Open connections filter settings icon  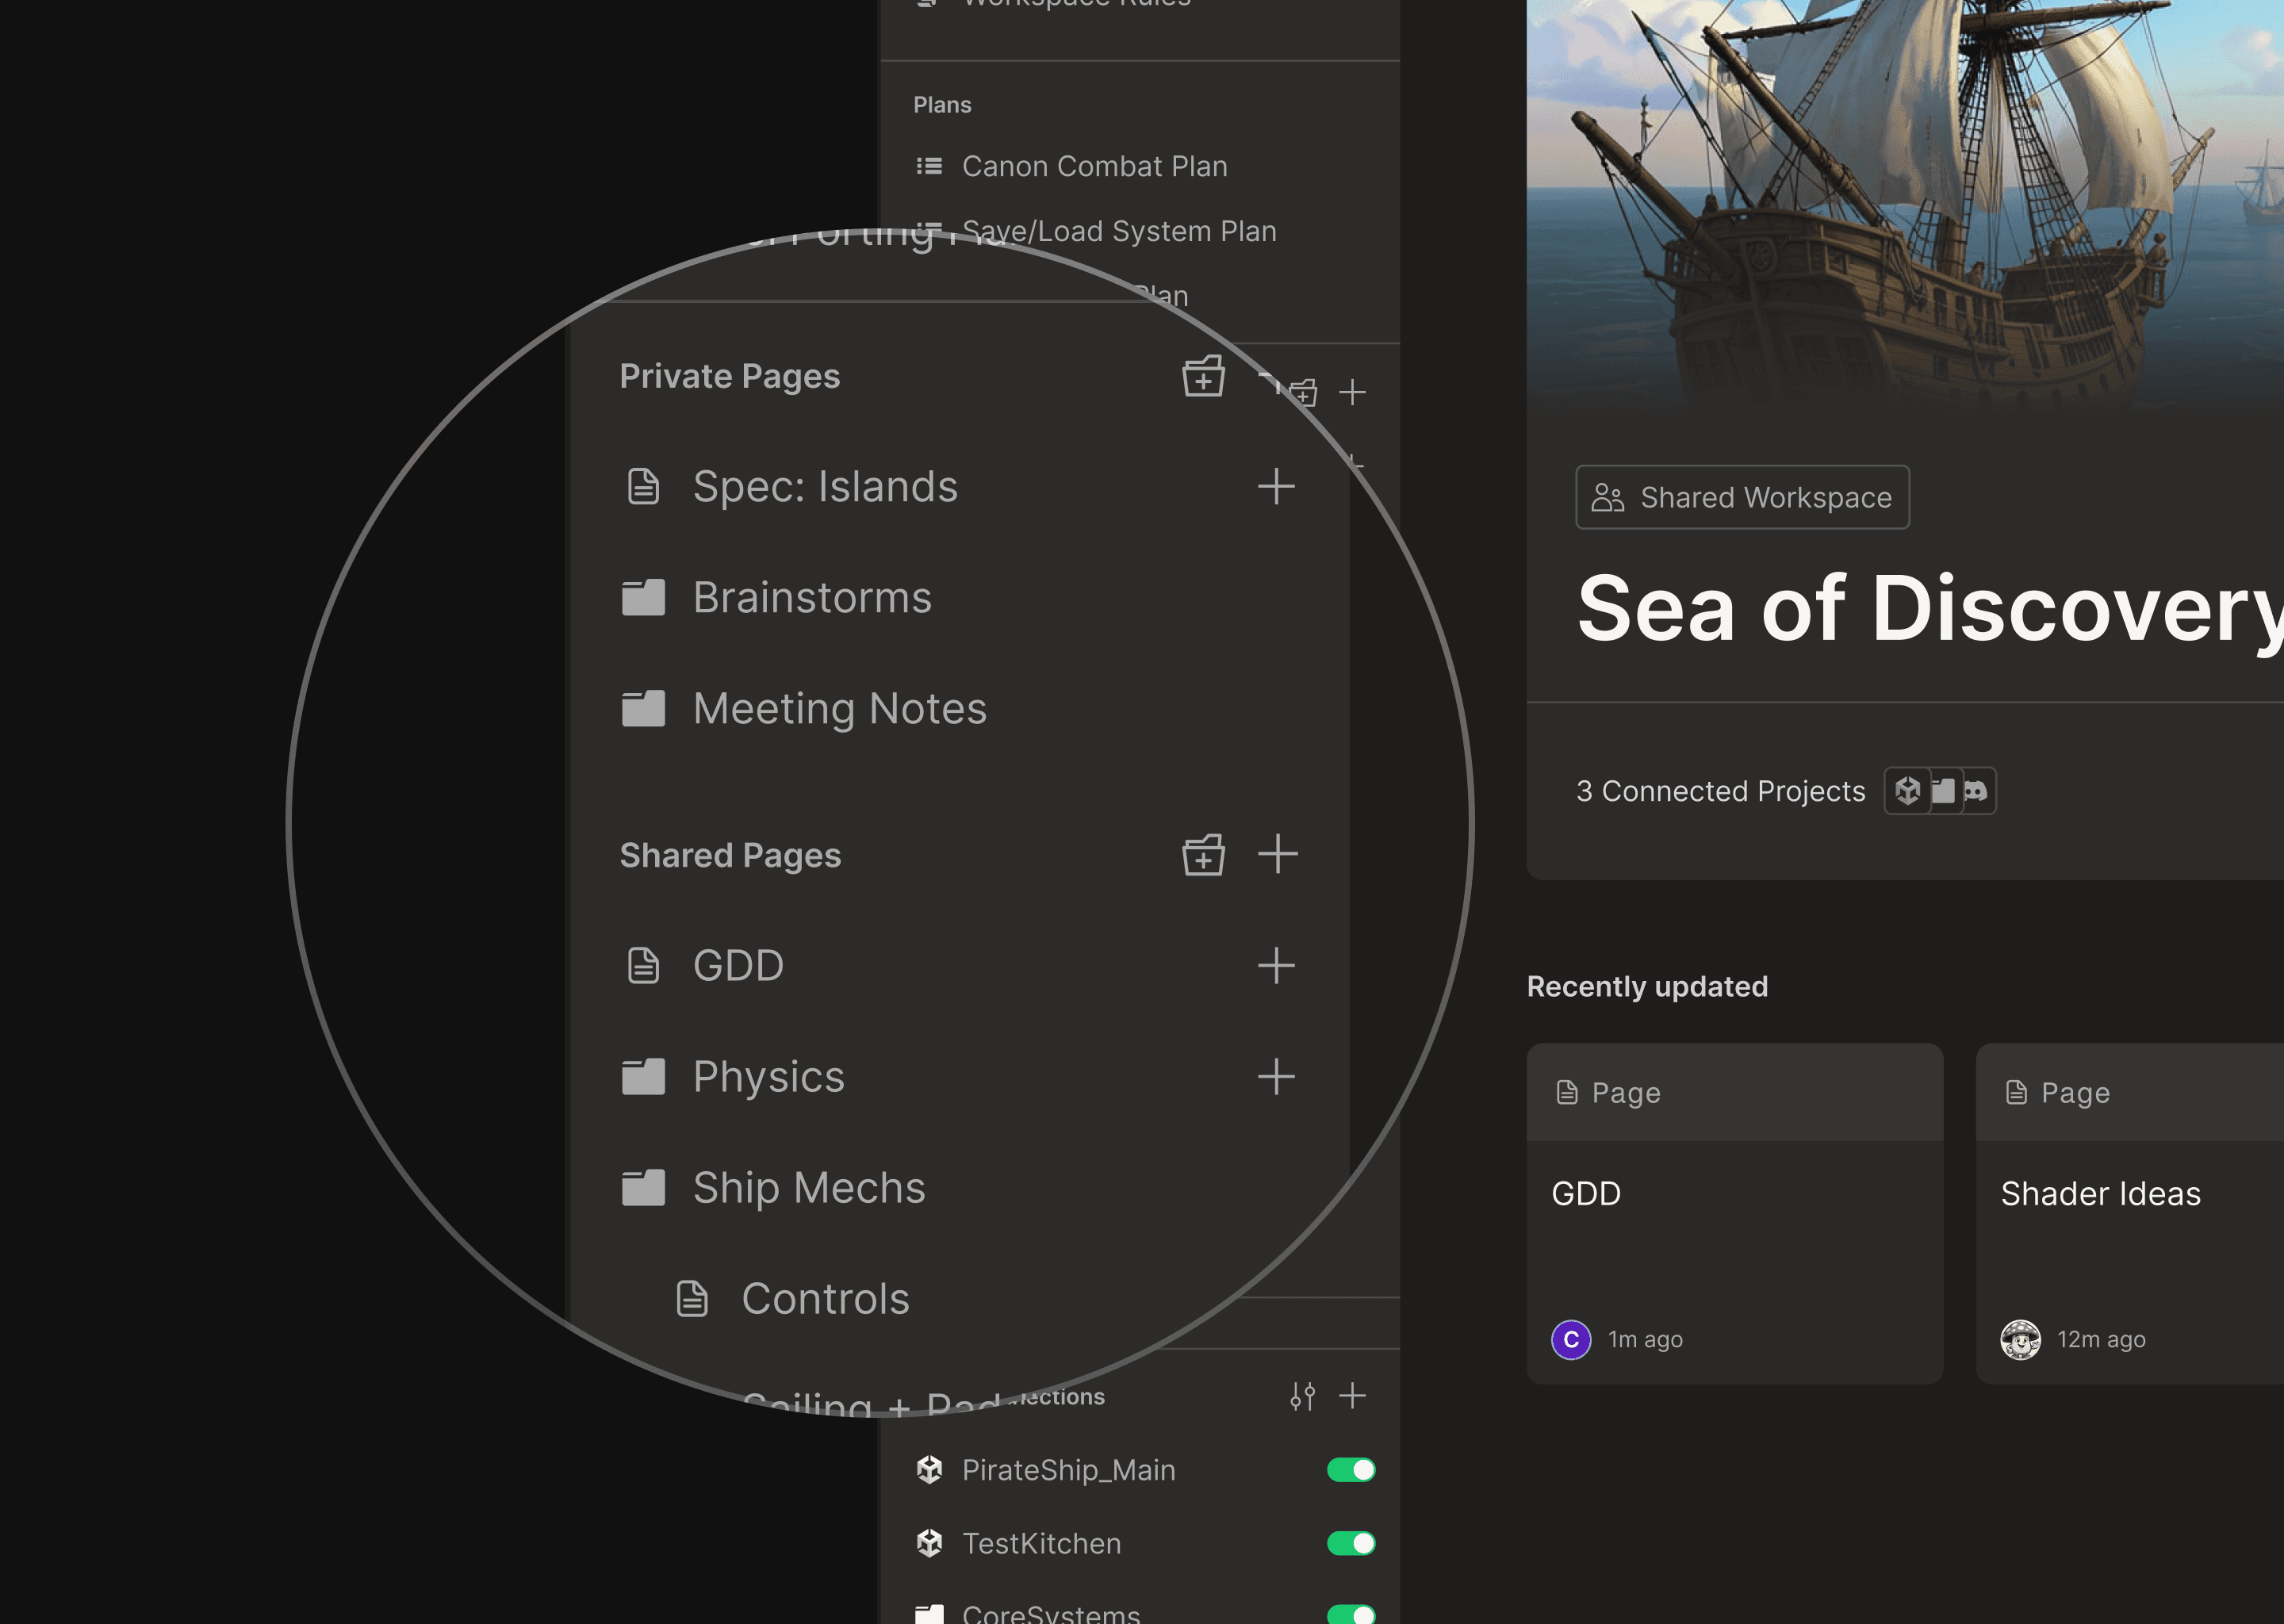point(1302,1396)
